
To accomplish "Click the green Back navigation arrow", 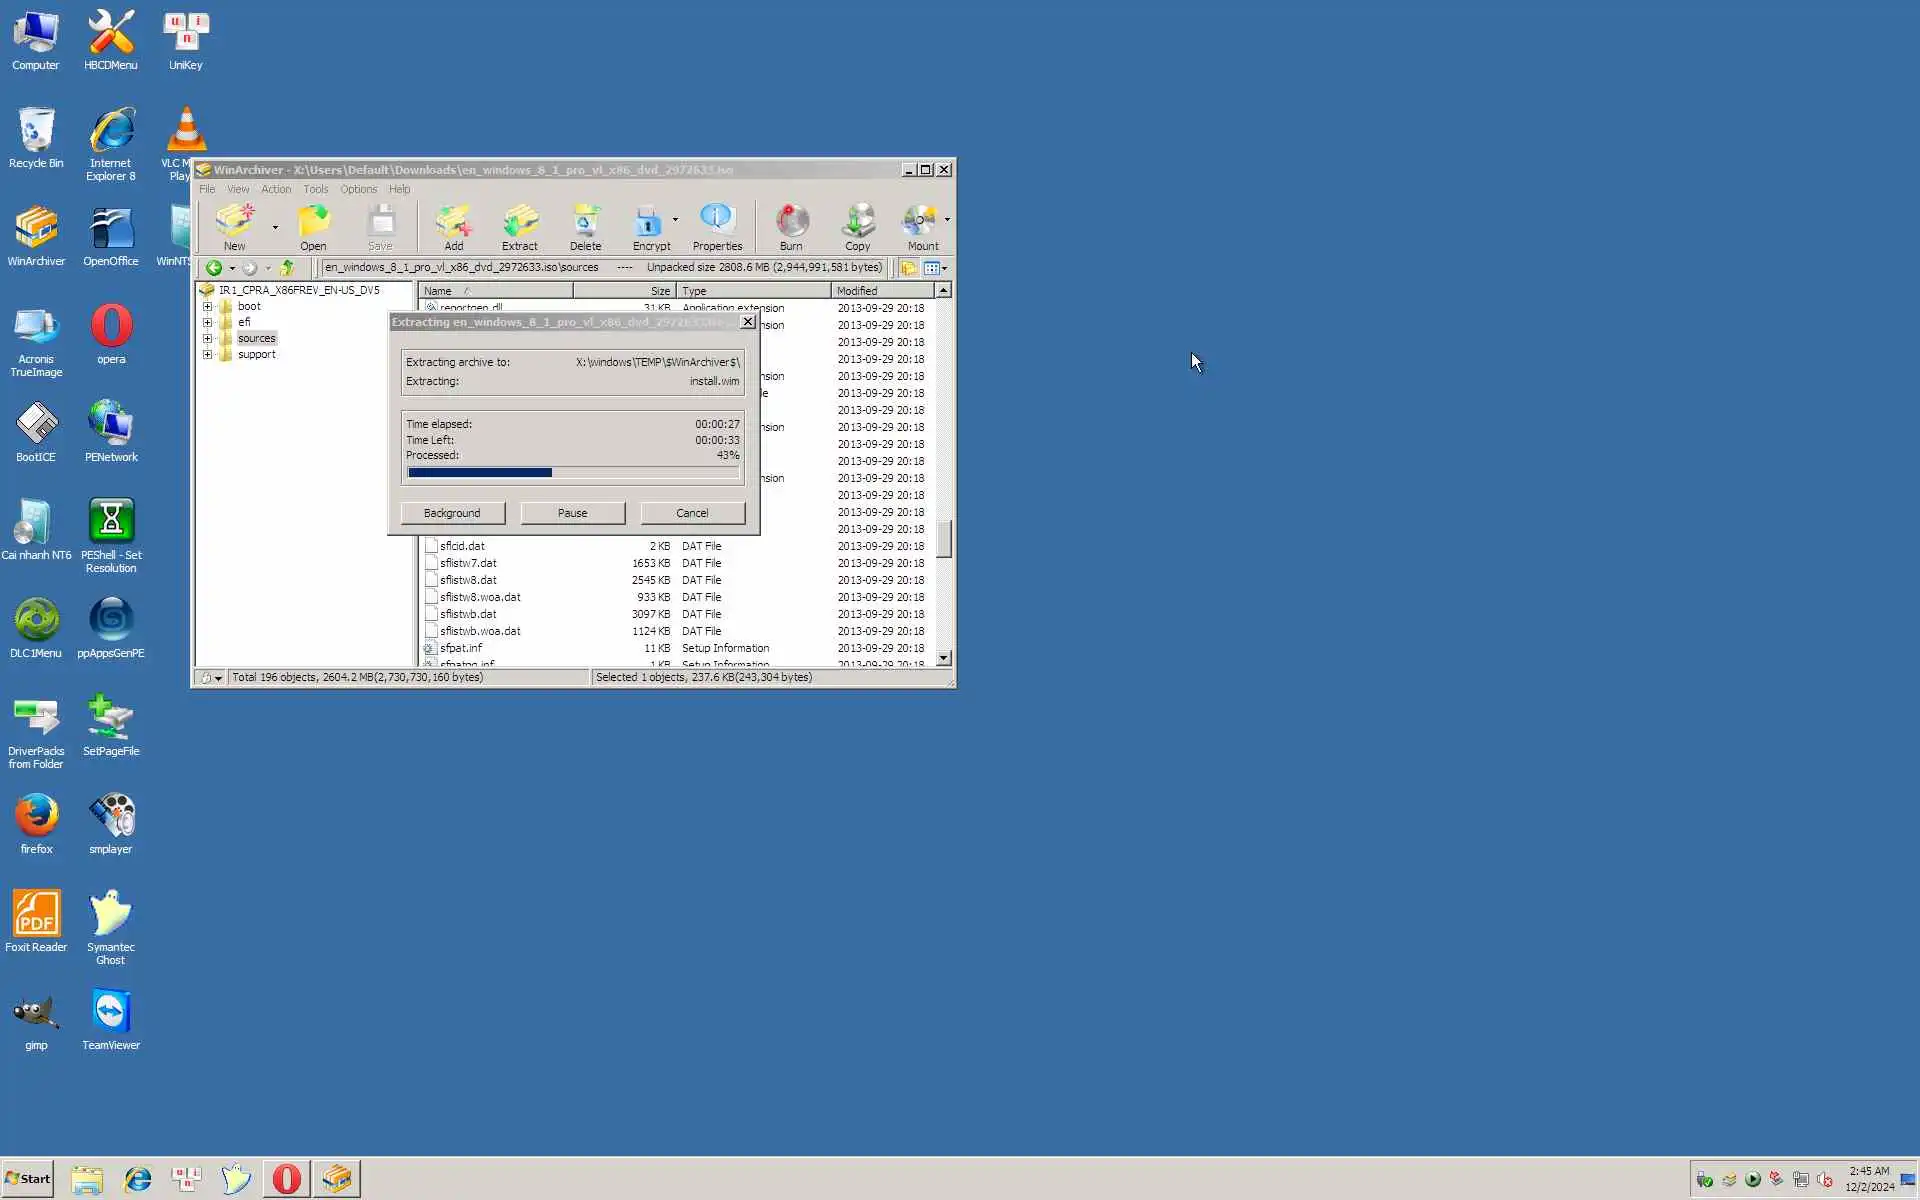I will [x=213, y=268].
